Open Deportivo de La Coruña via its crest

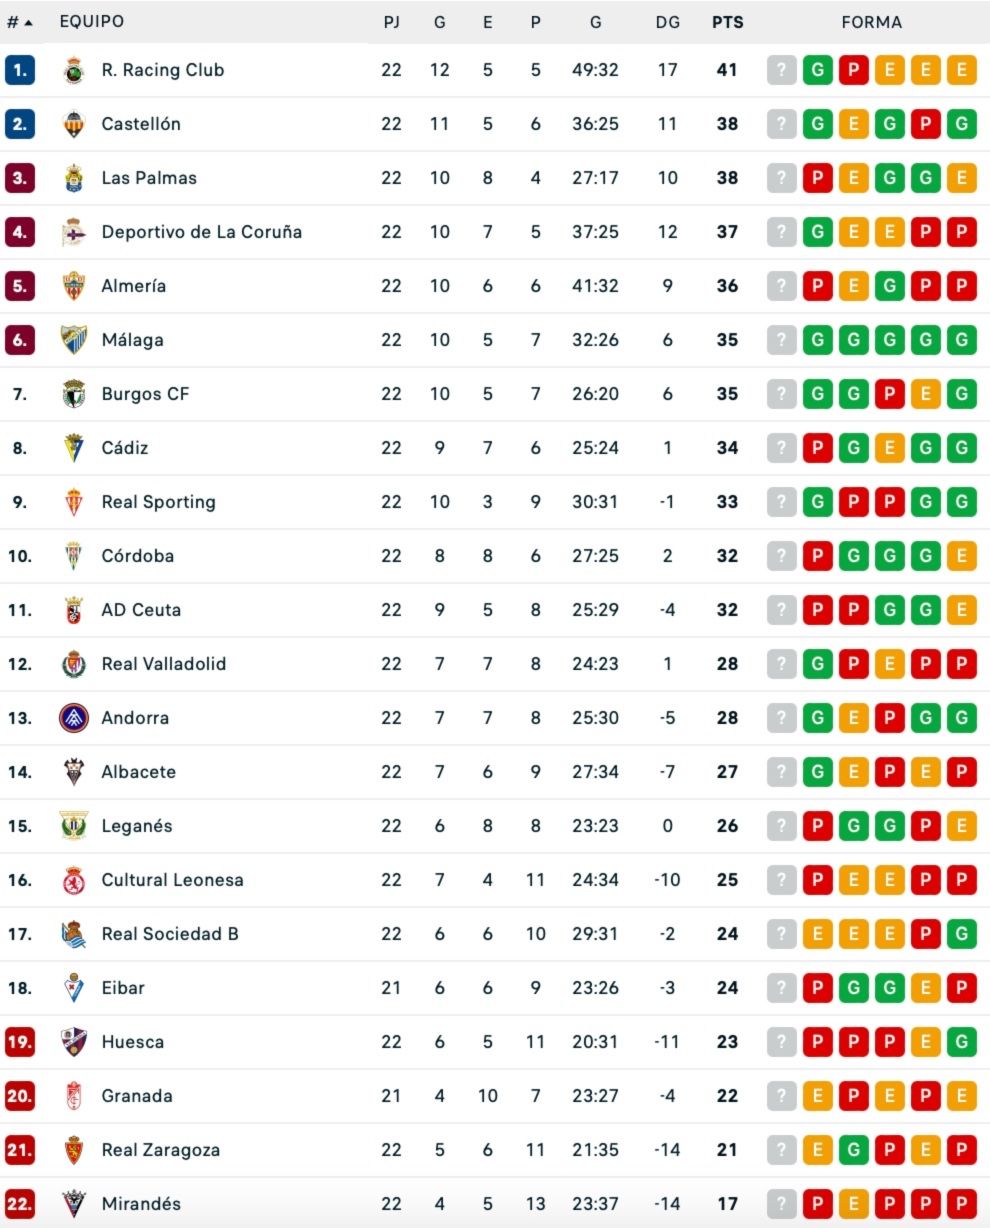click(x=72, y=231)
